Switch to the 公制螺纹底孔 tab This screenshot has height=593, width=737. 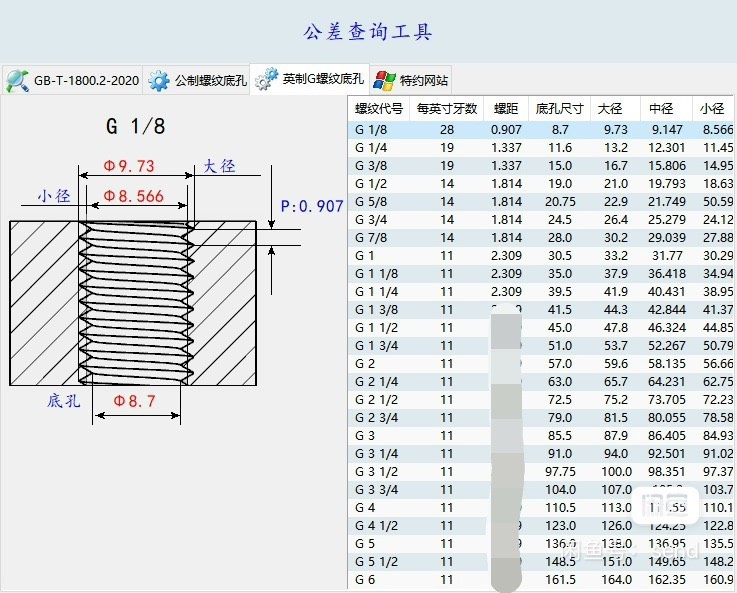(x=196, y=80)
